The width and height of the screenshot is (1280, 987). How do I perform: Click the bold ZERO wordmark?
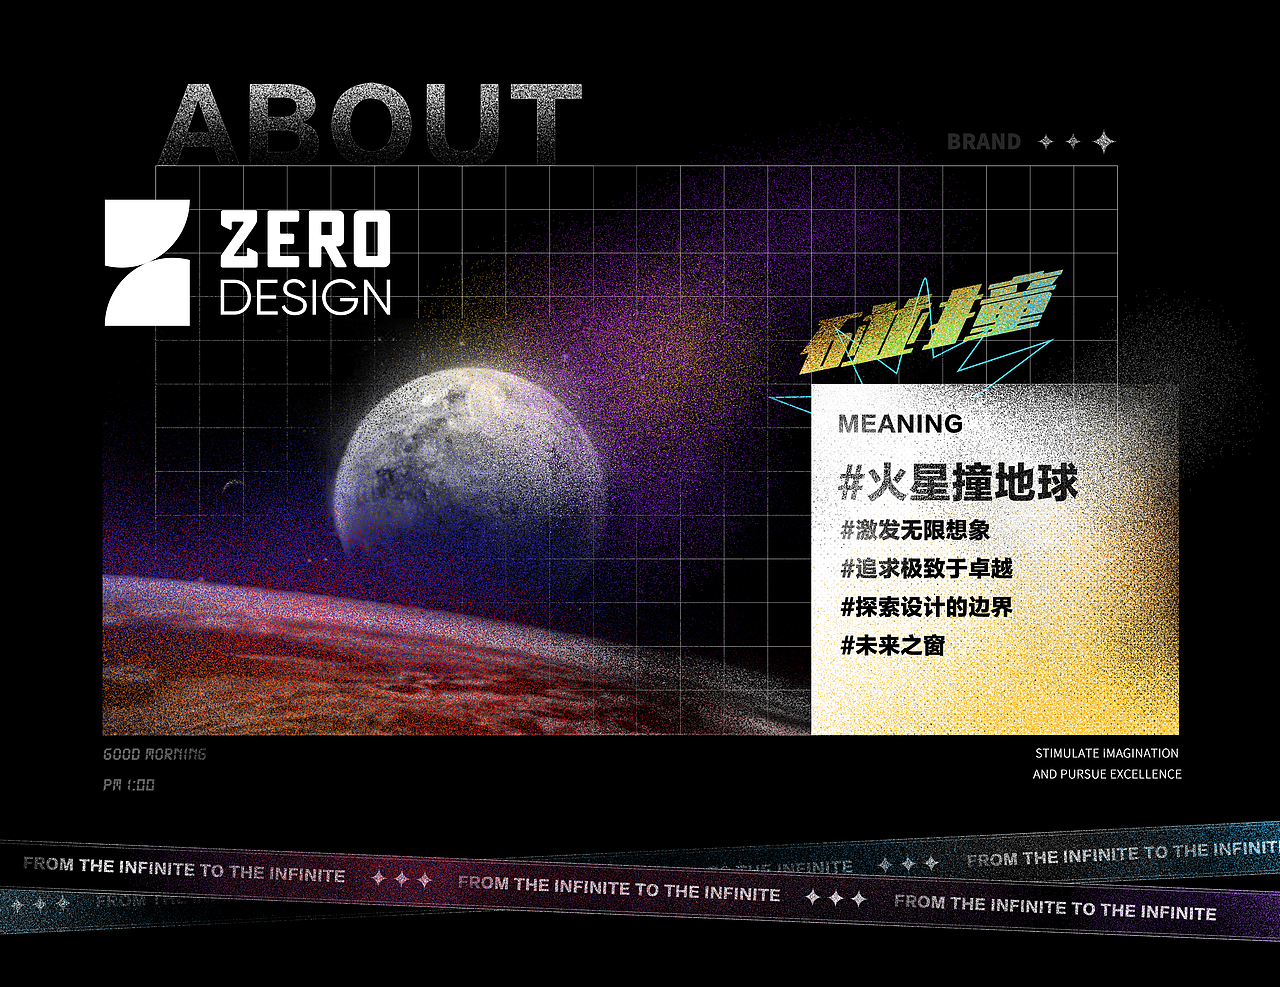305,240
